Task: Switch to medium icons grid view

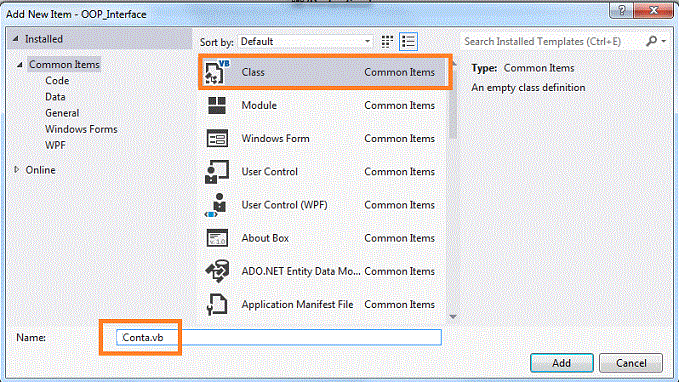Action: (387, 42)
